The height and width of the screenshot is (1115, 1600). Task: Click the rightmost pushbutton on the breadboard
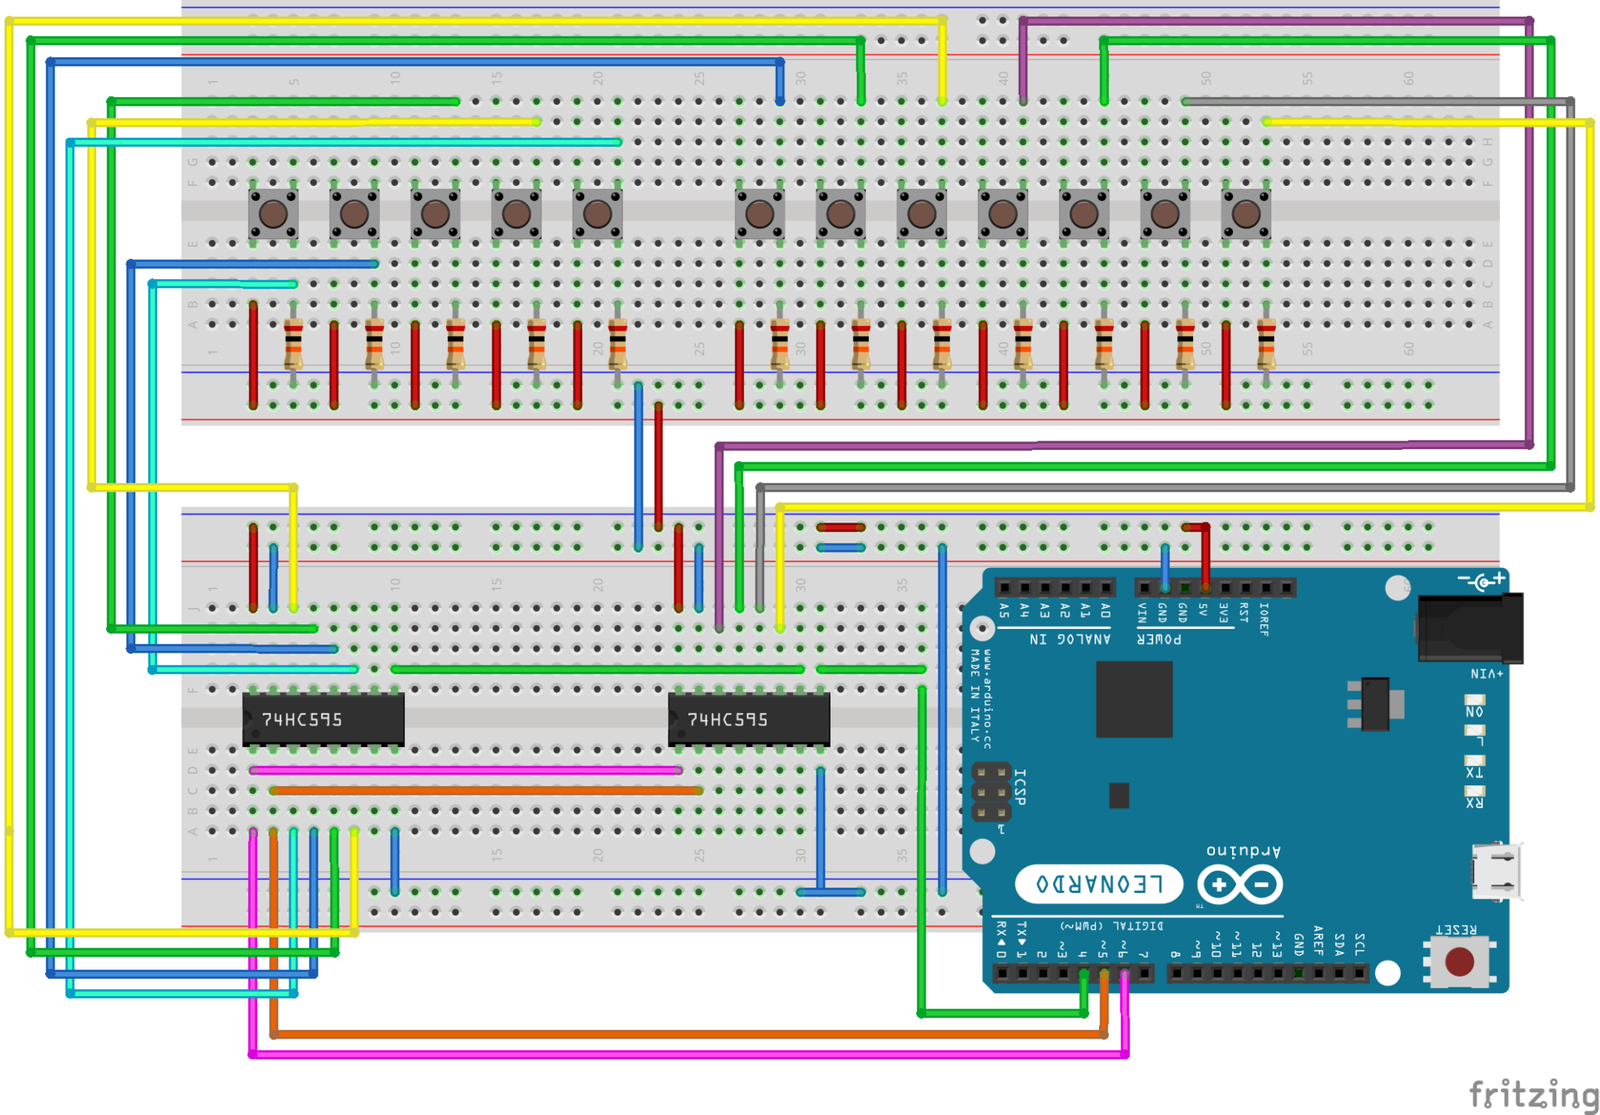[1246, 213]
